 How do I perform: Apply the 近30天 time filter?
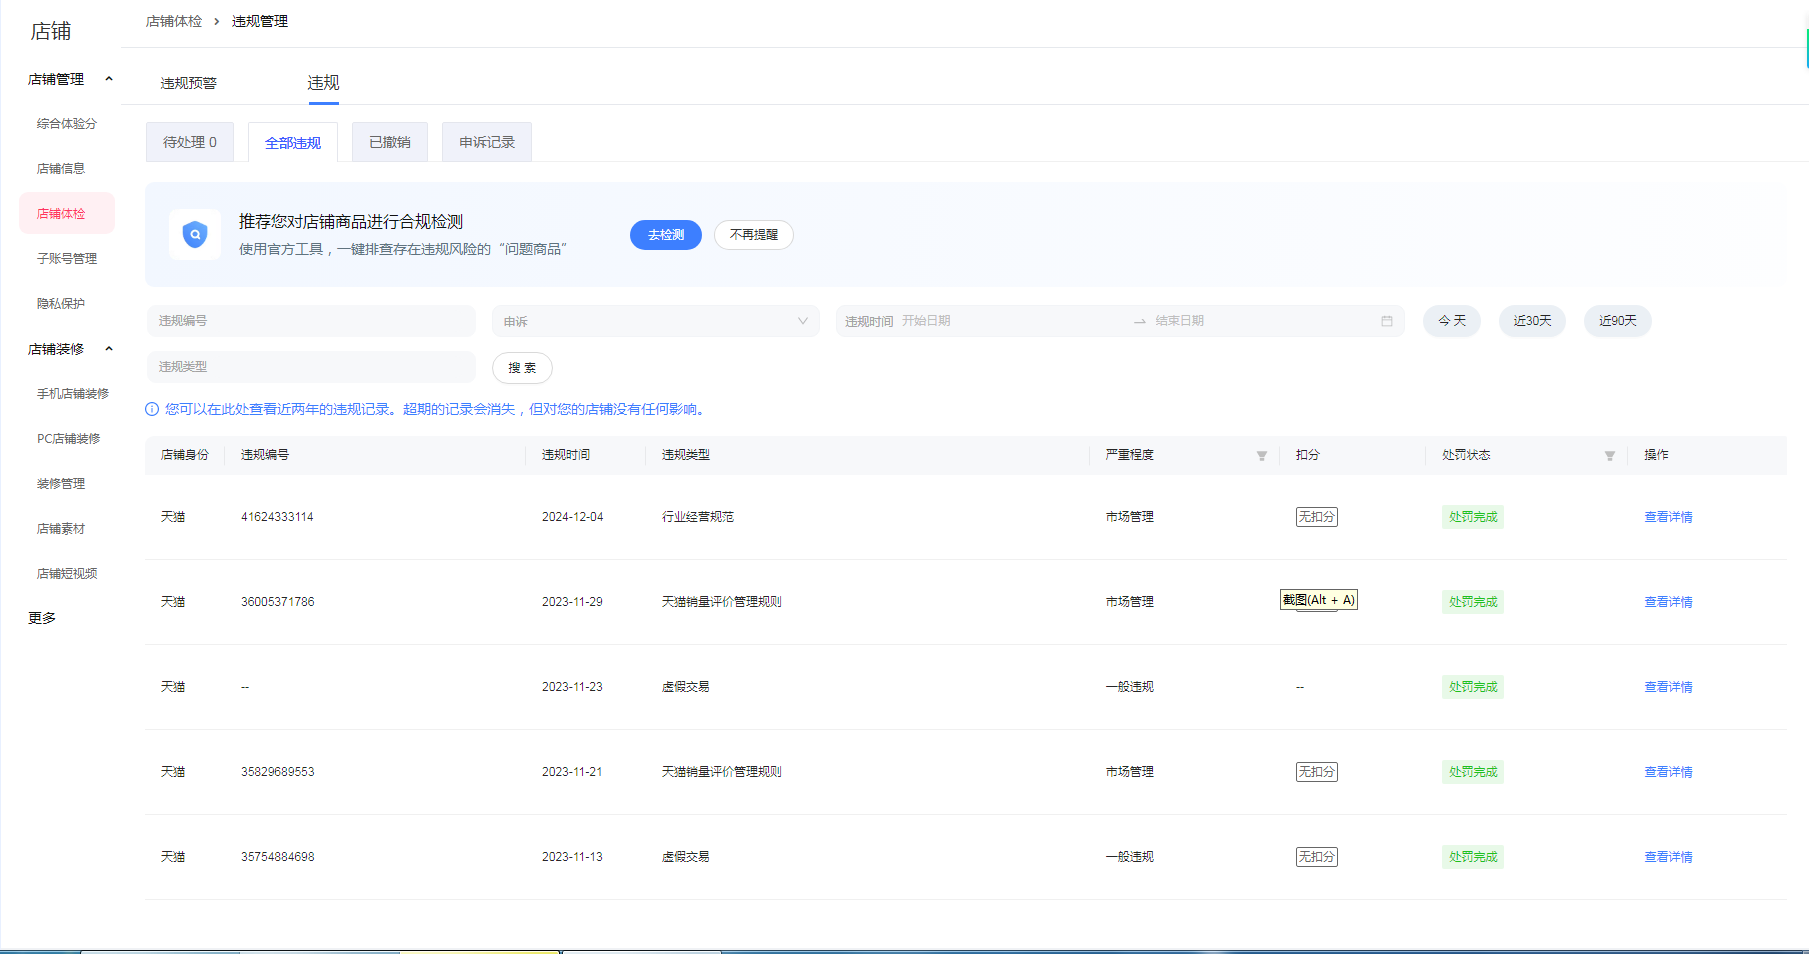tap(1532, 321)
